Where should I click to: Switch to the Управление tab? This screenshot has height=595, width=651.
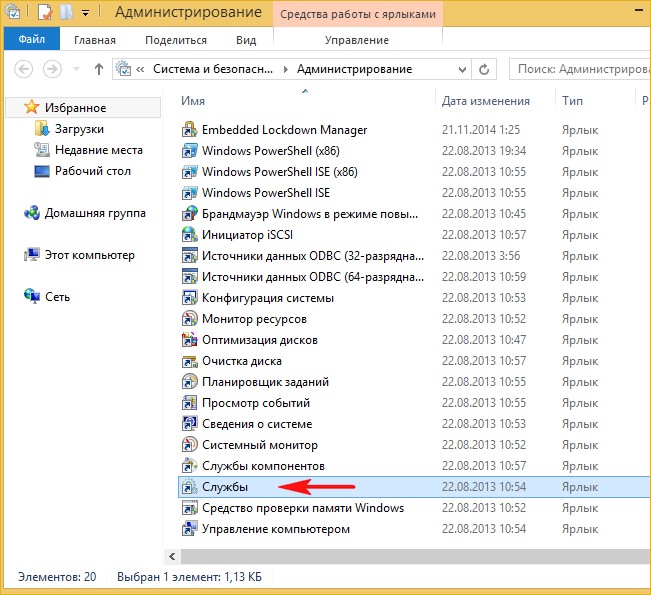click(x=357, y=40)
